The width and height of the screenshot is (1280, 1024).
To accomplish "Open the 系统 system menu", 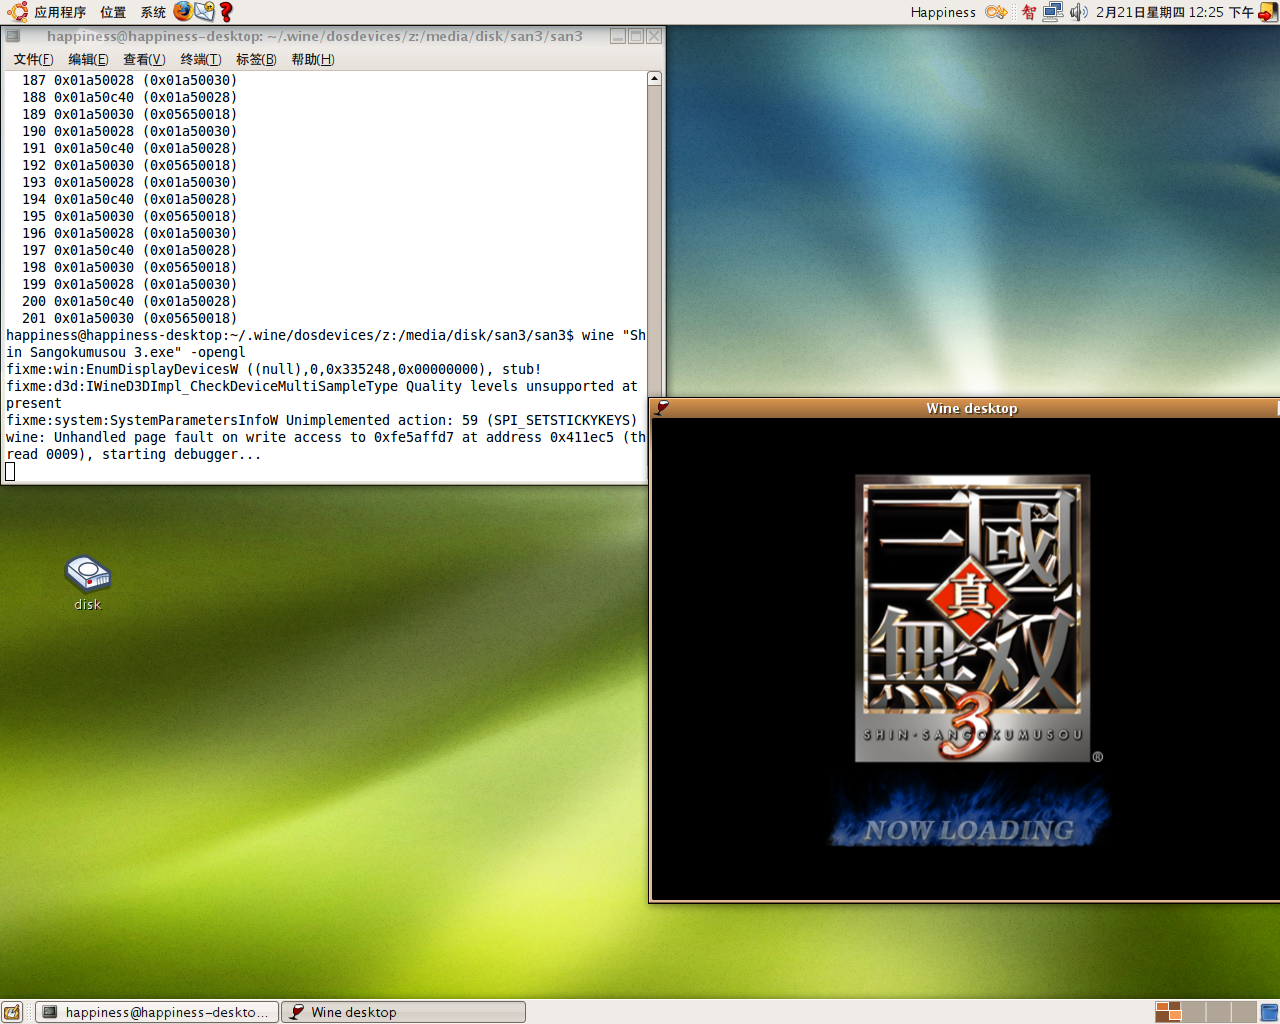I will click(x=153, y=12).
